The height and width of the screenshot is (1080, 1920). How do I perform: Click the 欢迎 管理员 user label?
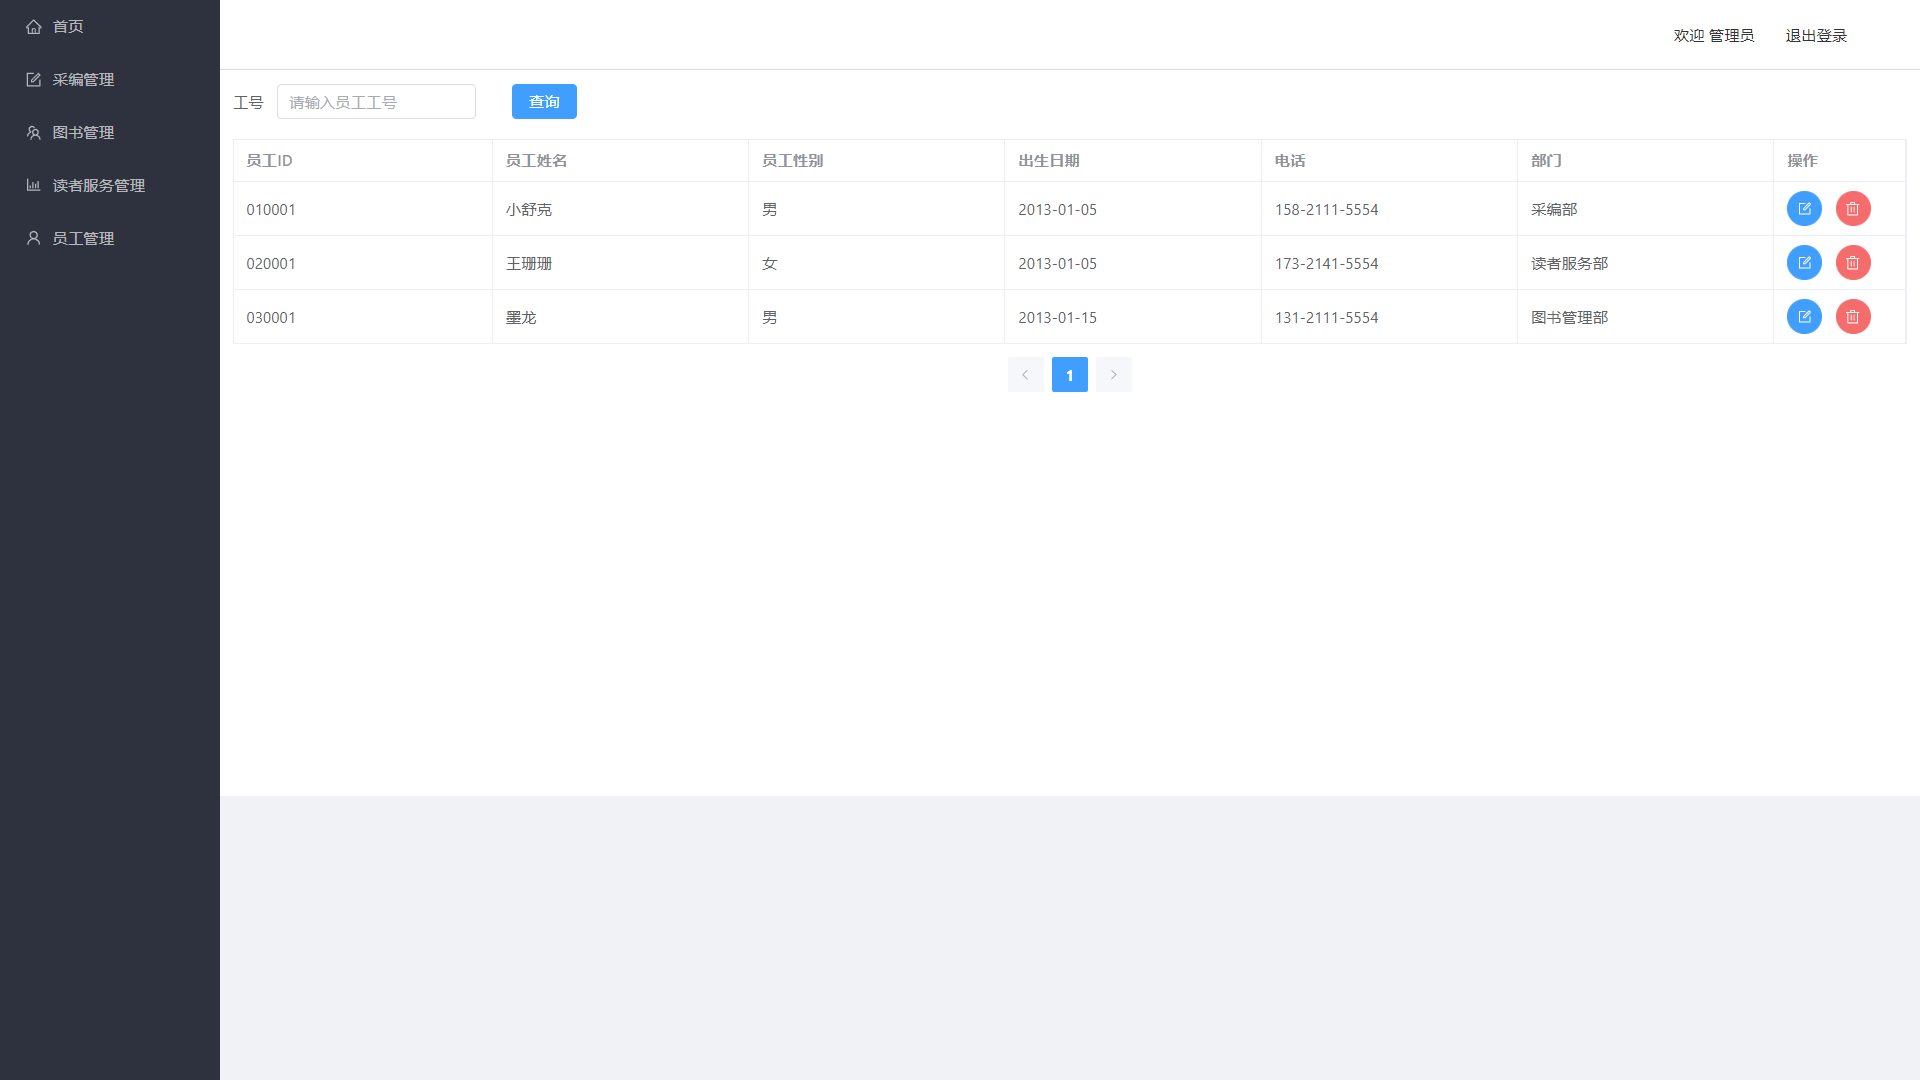coord(1713,36)
